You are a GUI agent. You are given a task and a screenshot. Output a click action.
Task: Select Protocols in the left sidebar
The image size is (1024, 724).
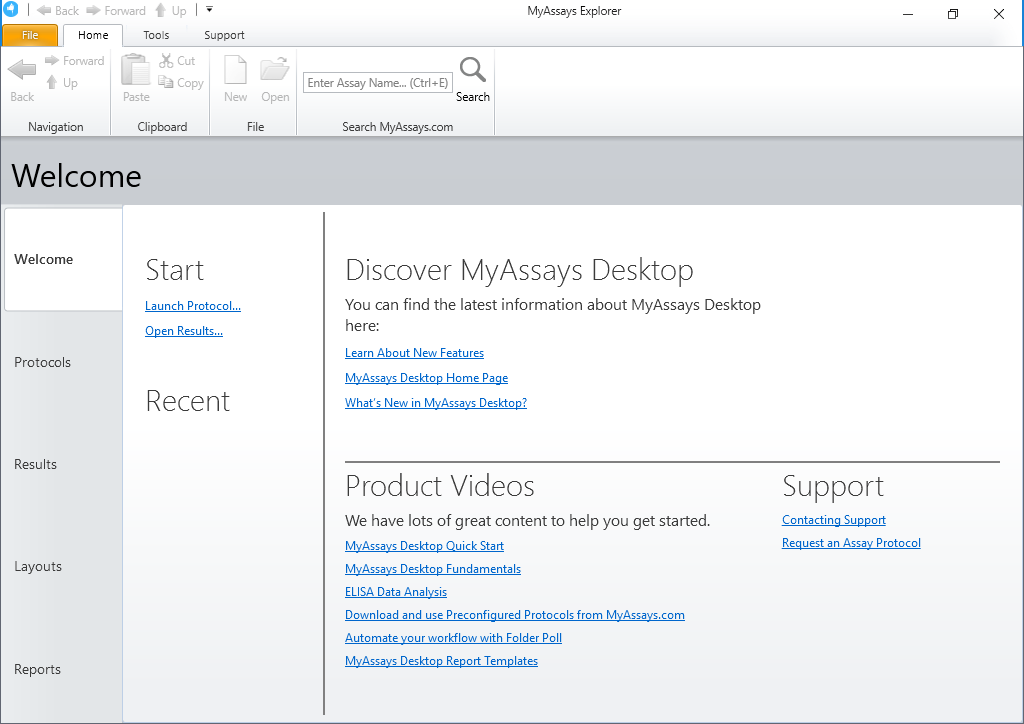pos(43,362)
